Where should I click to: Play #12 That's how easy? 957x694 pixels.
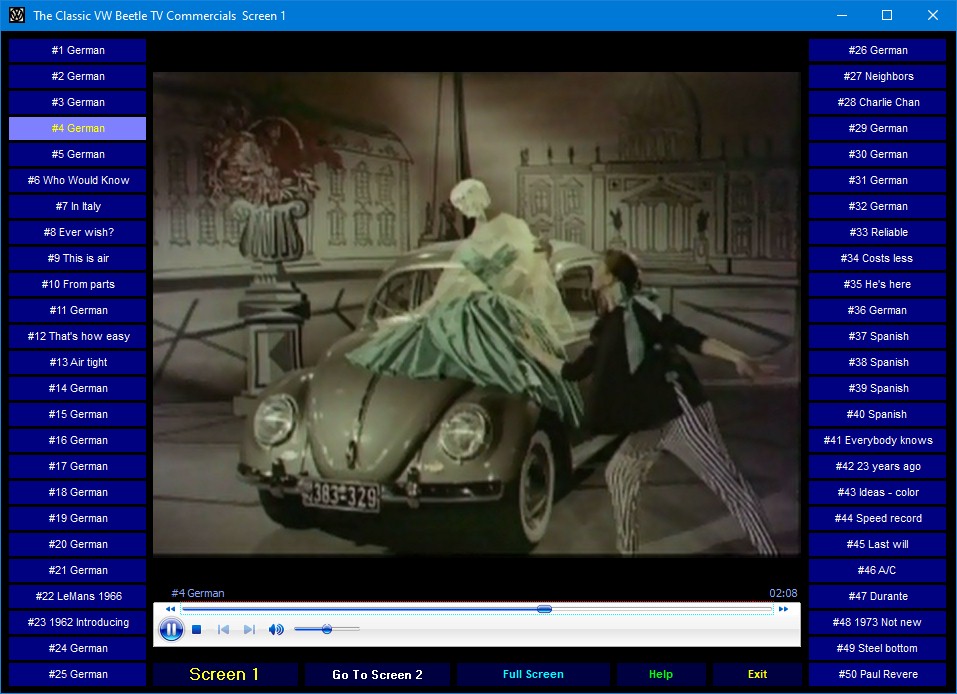click(x=78, y=336)
